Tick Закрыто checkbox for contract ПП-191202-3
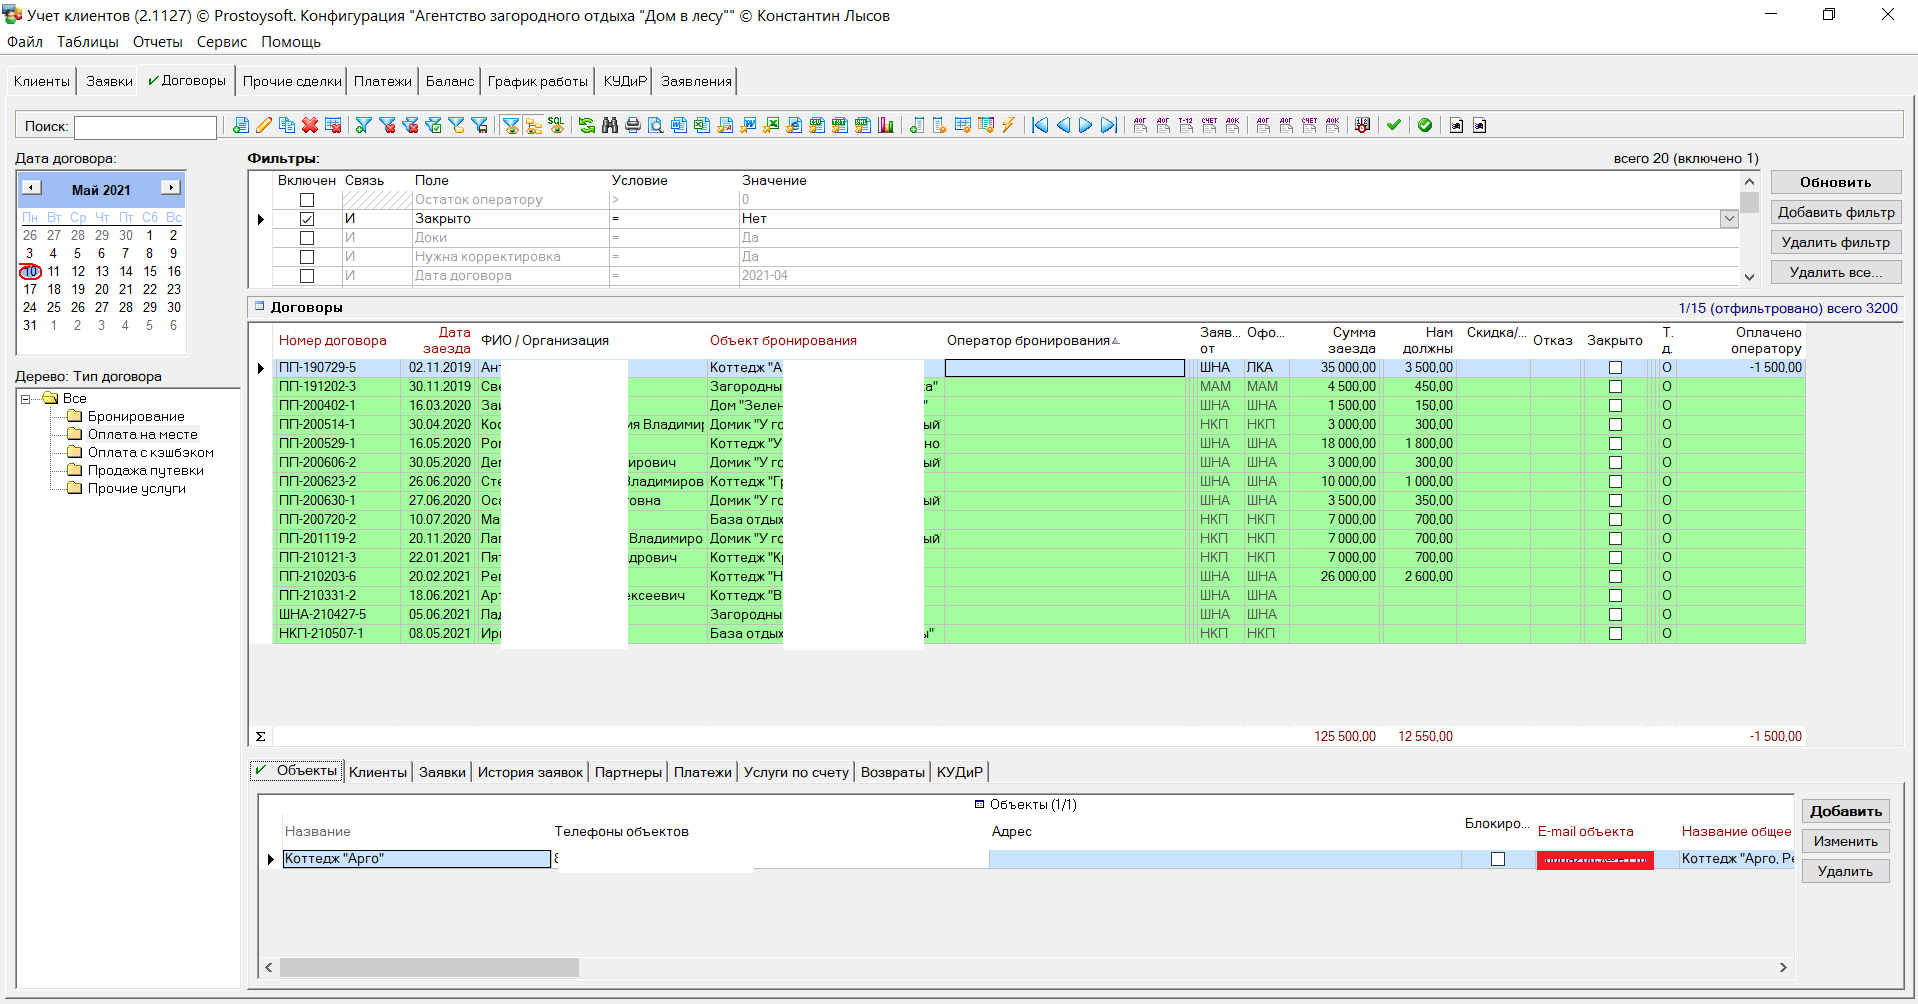The height and width of the screenshot is (1004, 1918). click(1614, 387)
